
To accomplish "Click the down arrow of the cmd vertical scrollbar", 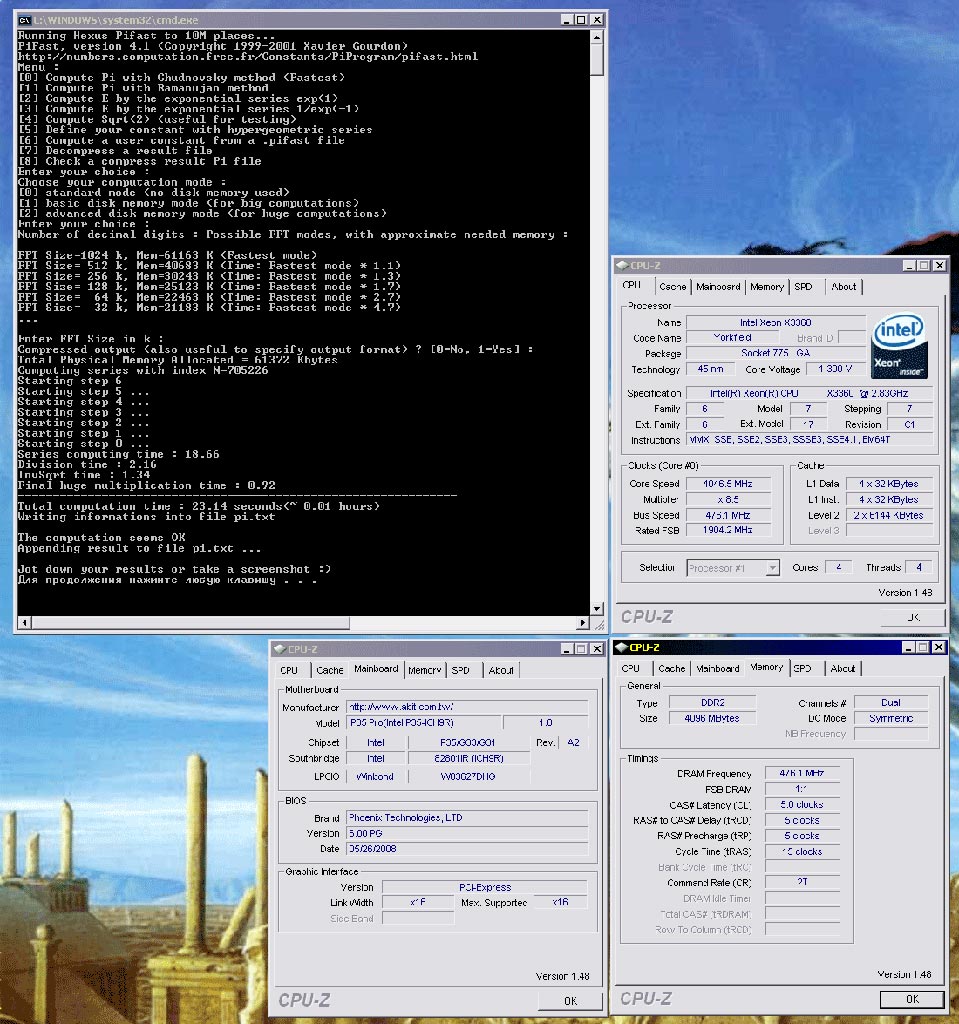I will click(x=596, y=609).
